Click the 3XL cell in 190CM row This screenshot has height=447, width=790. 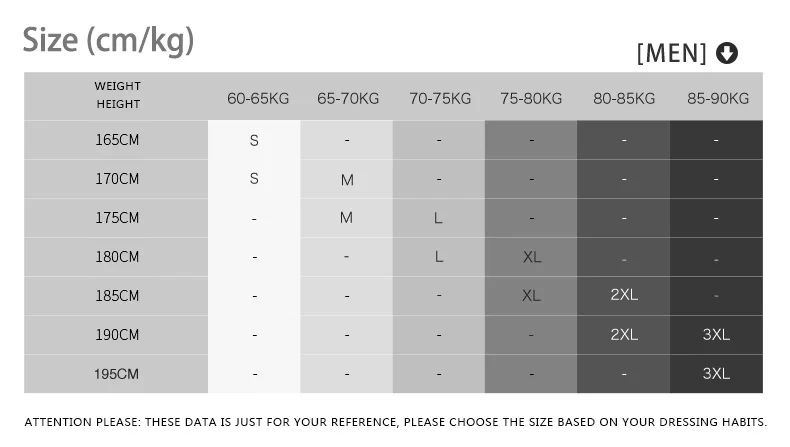coord(716,335)
